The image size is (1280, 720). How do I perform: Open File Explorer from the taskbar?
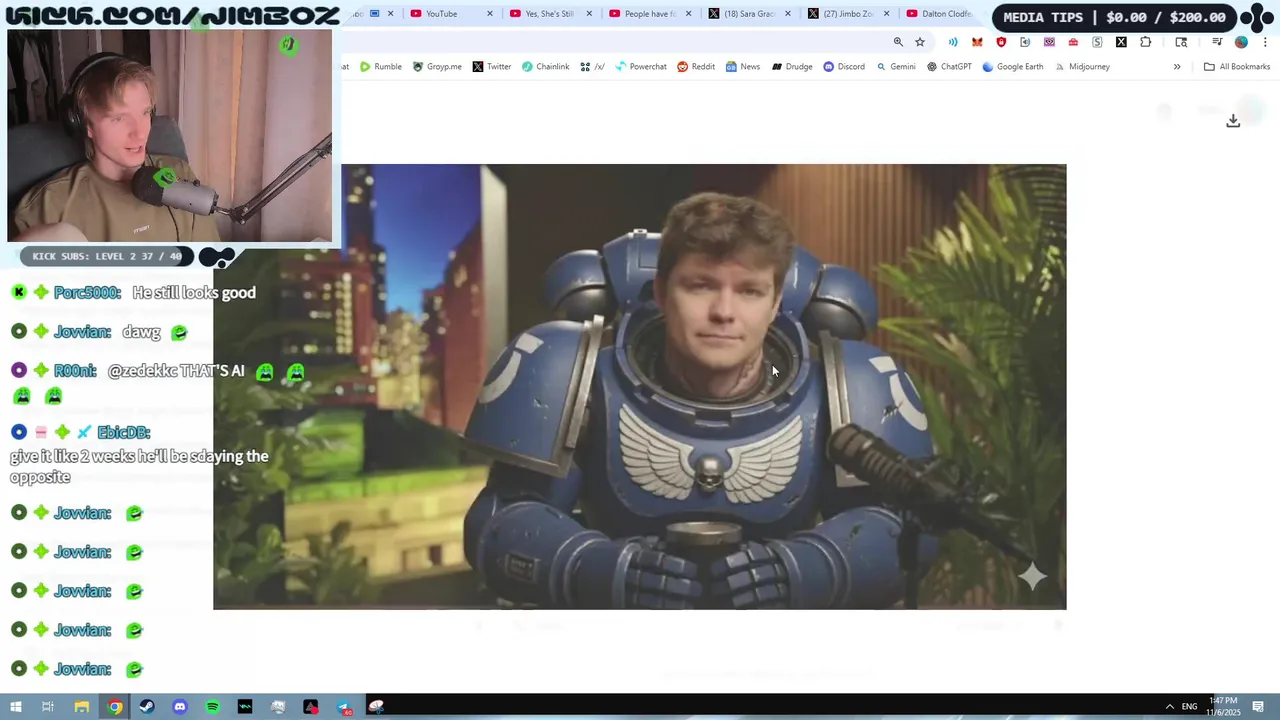82,707
